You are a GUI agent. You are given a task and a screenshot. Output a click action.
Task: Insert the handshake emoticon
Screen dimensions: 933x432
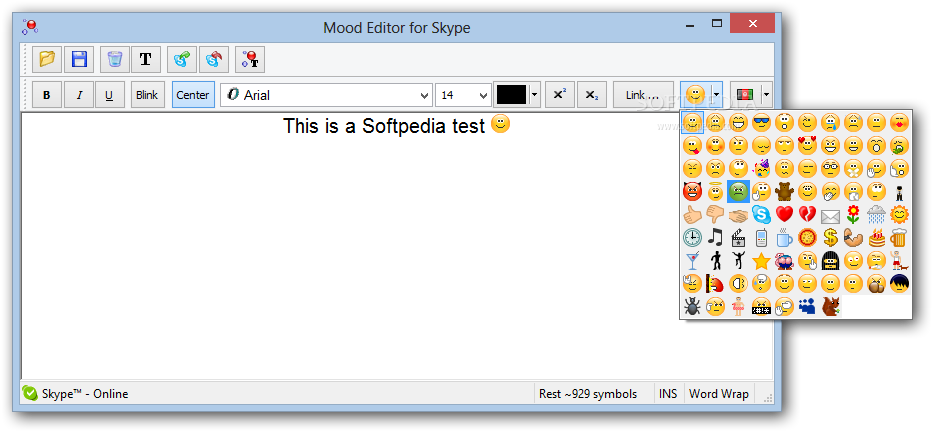738,214
